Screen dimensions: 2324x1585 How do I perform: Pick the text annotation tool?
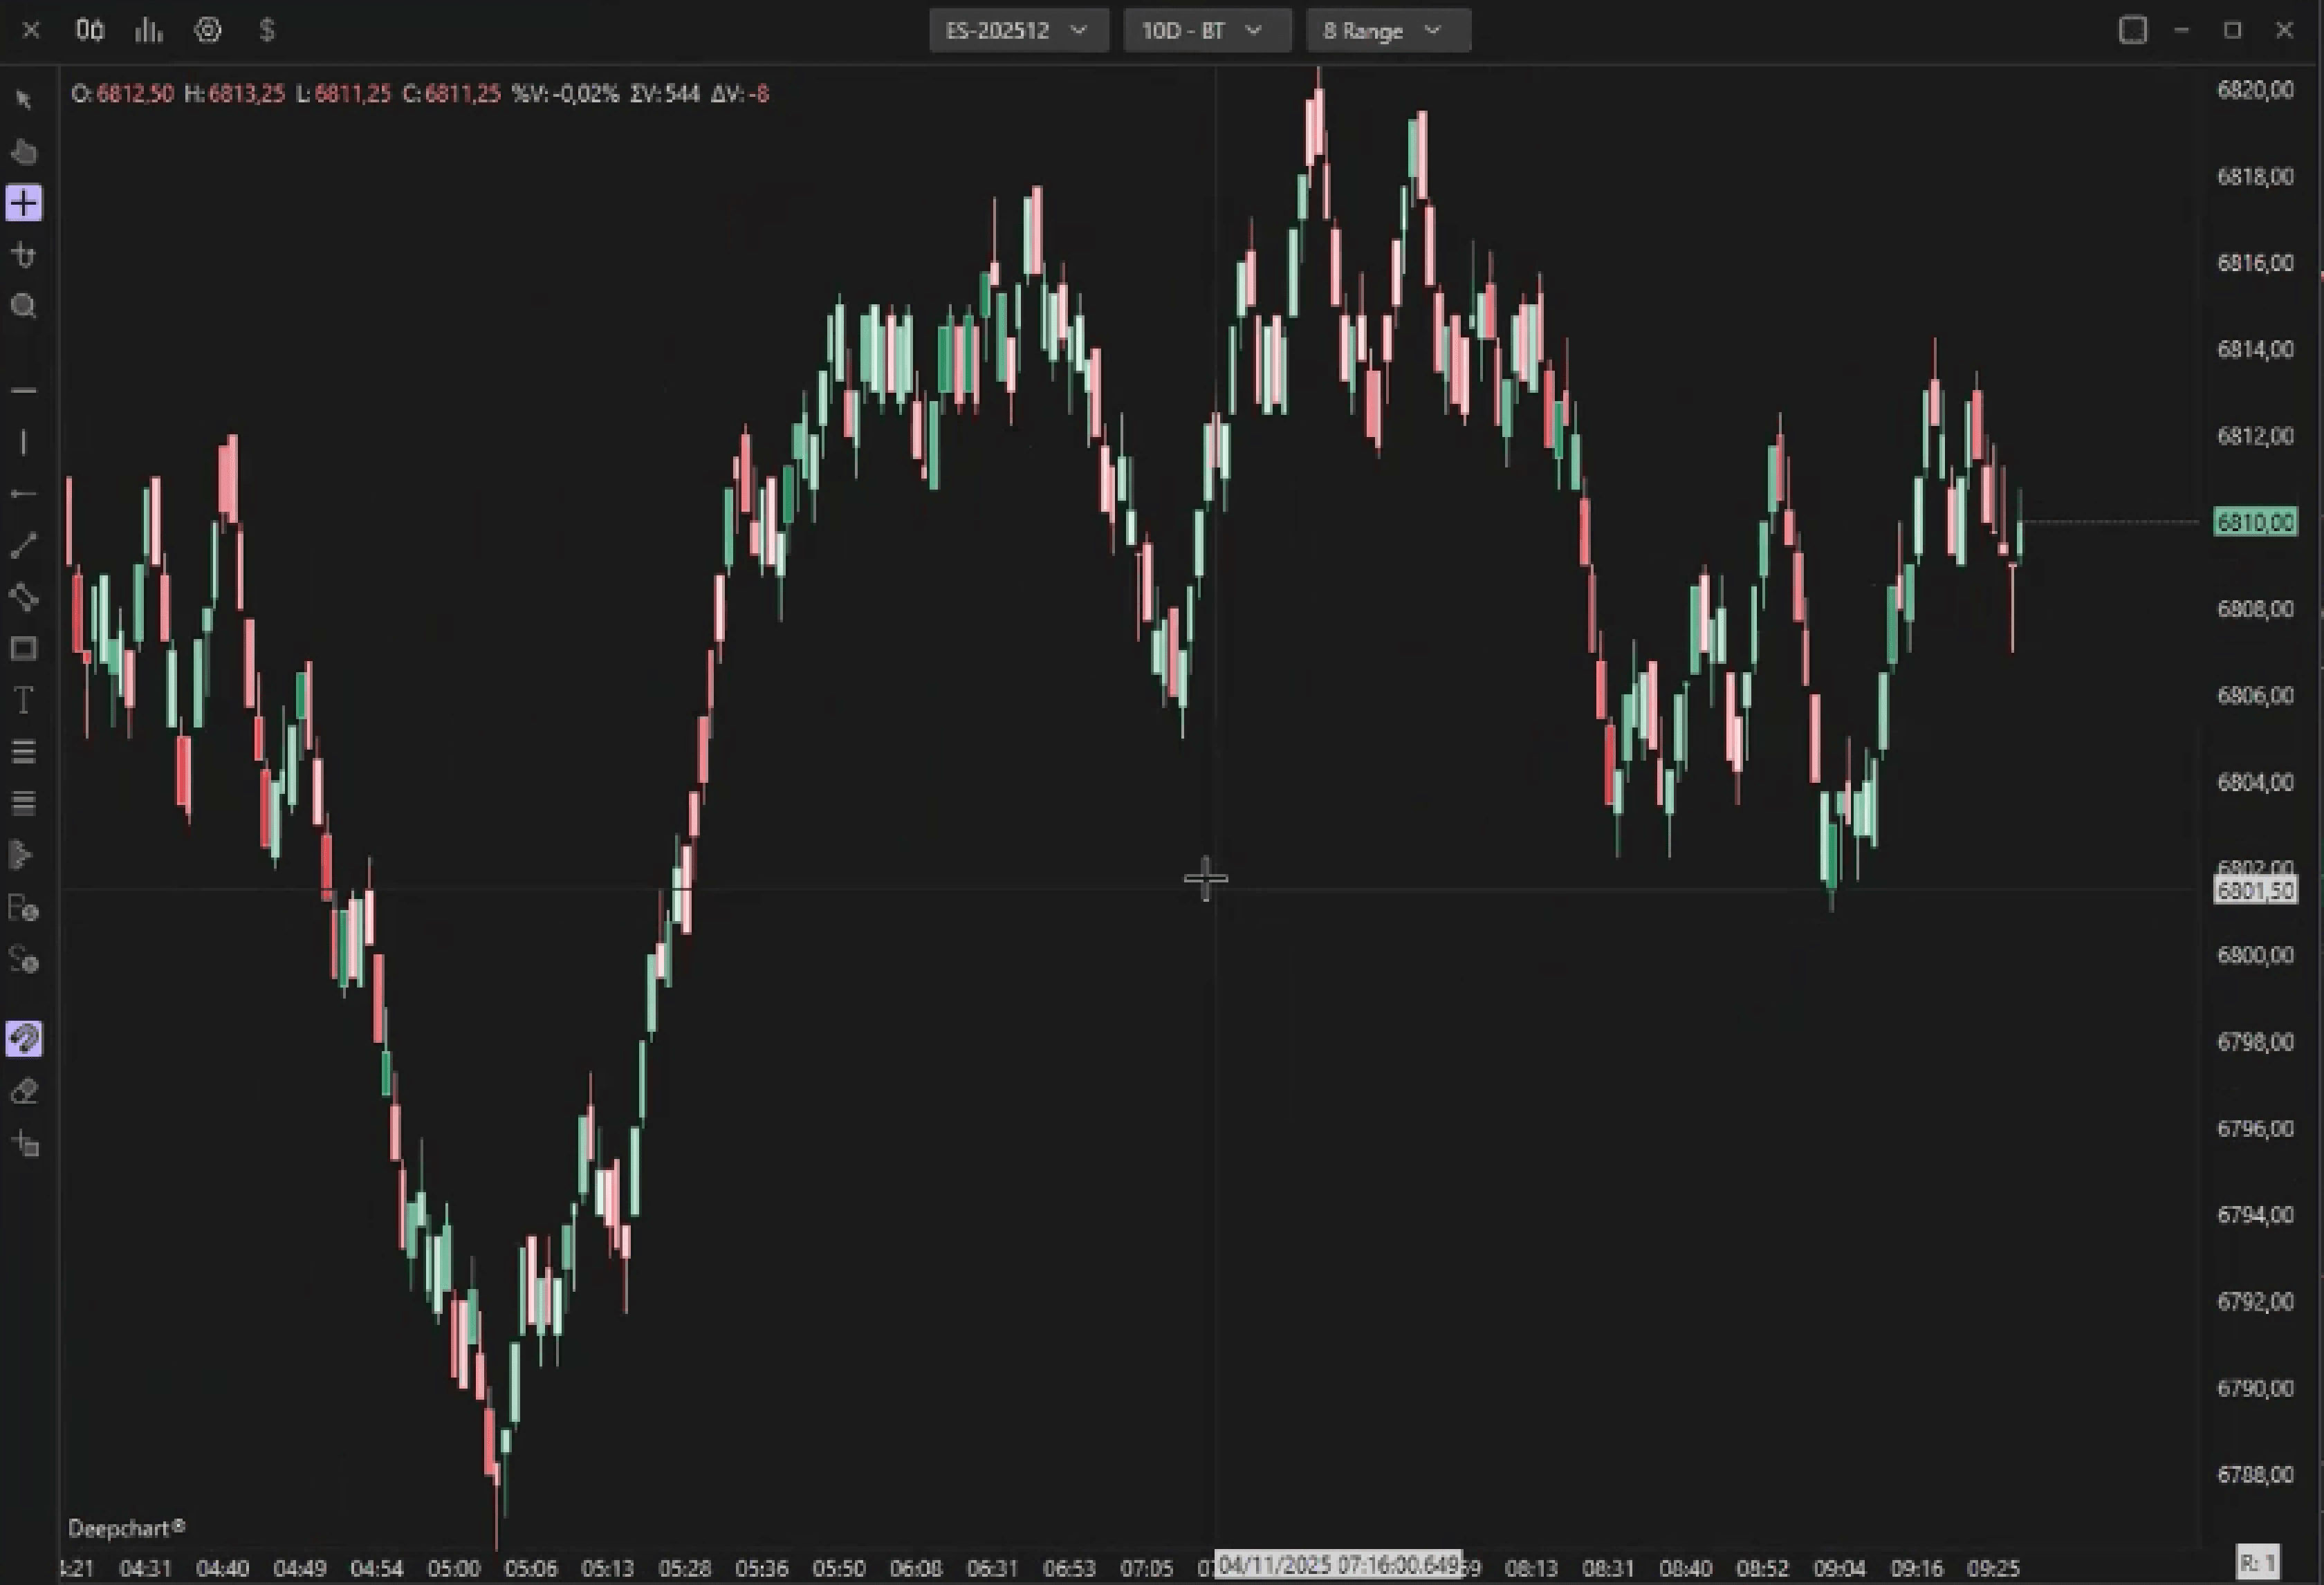pyautogui.click(x=24, y=700)
